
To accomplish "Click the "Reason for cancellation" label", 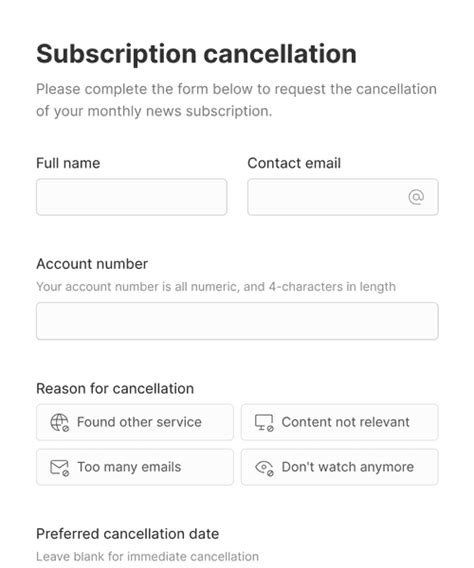I will click(115, 389).
